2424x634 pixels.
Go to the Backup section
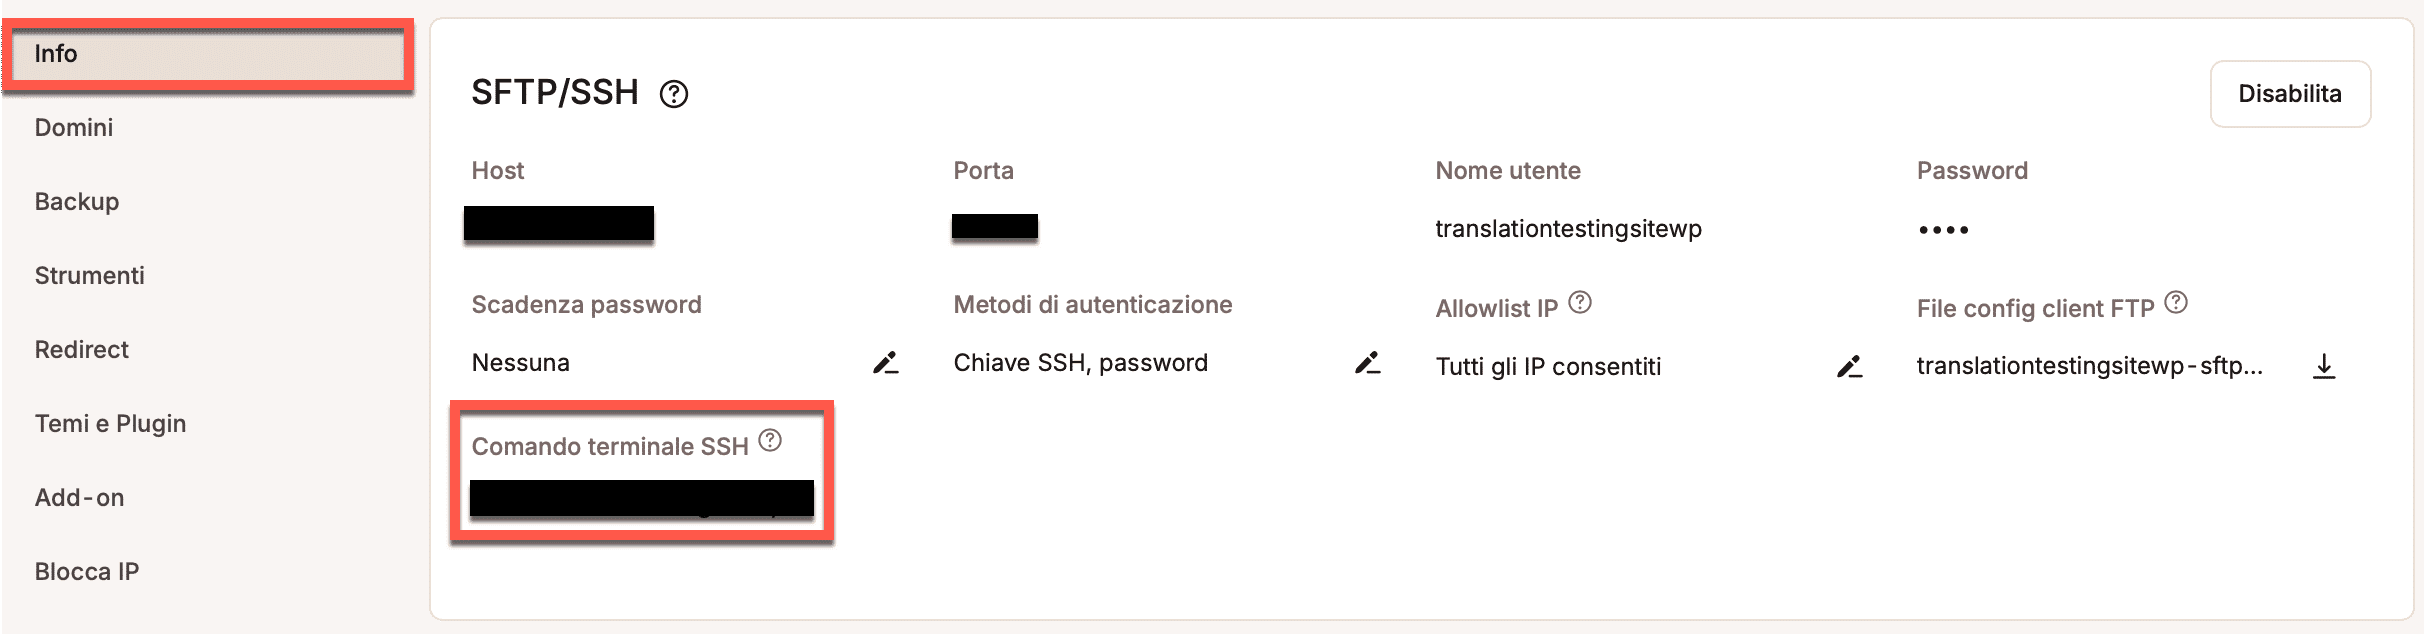click(77, 202)
